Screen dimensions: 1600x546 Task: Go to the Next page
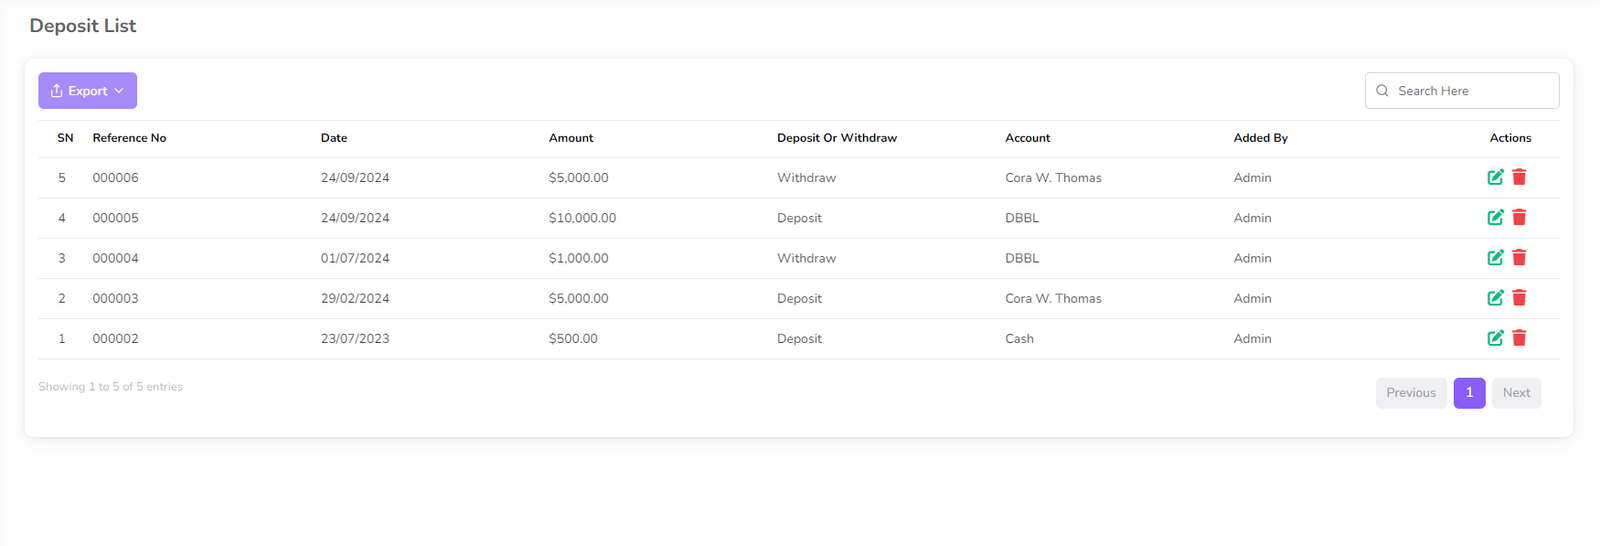1516,393
